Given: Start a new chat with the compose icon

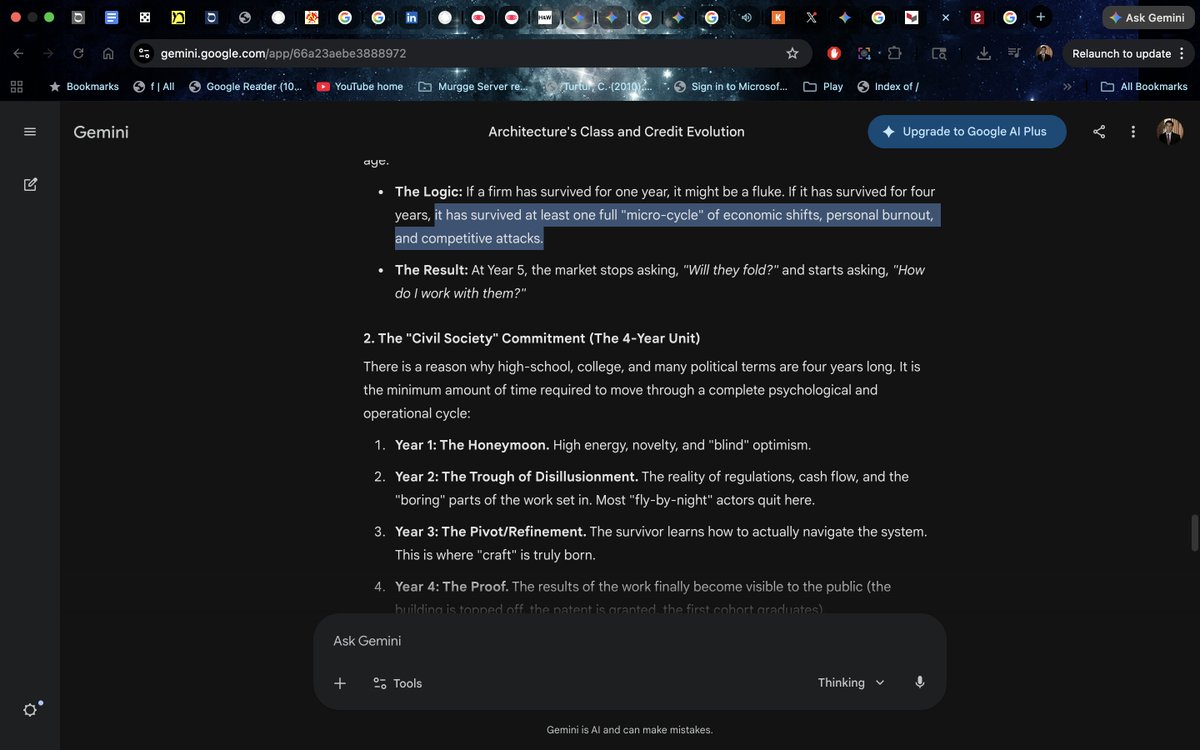Looking at the screenshot, I should pyautogui.click(x=30, y=184).
